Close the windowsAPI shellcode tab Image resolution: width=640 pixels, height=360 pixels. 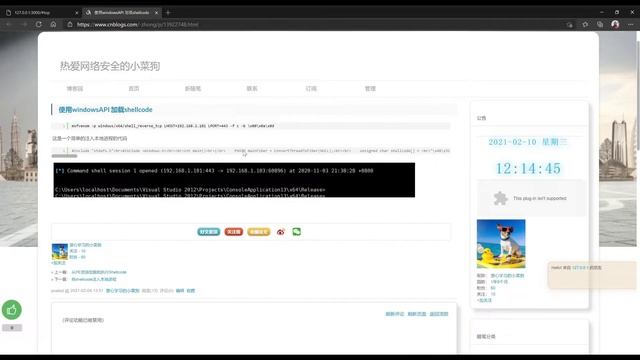click(156, 13)
